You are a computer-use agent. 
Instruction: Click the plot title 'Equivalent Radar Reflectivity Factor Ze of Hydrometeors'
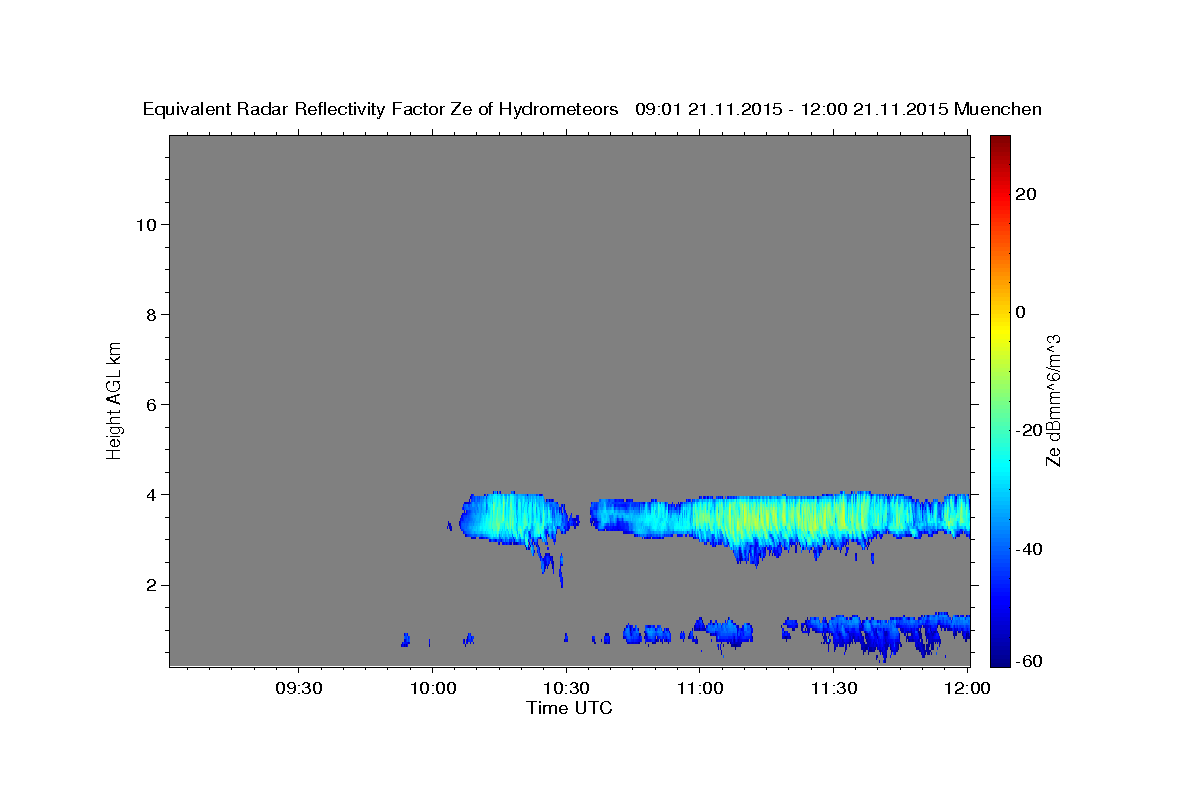[381, 110]
